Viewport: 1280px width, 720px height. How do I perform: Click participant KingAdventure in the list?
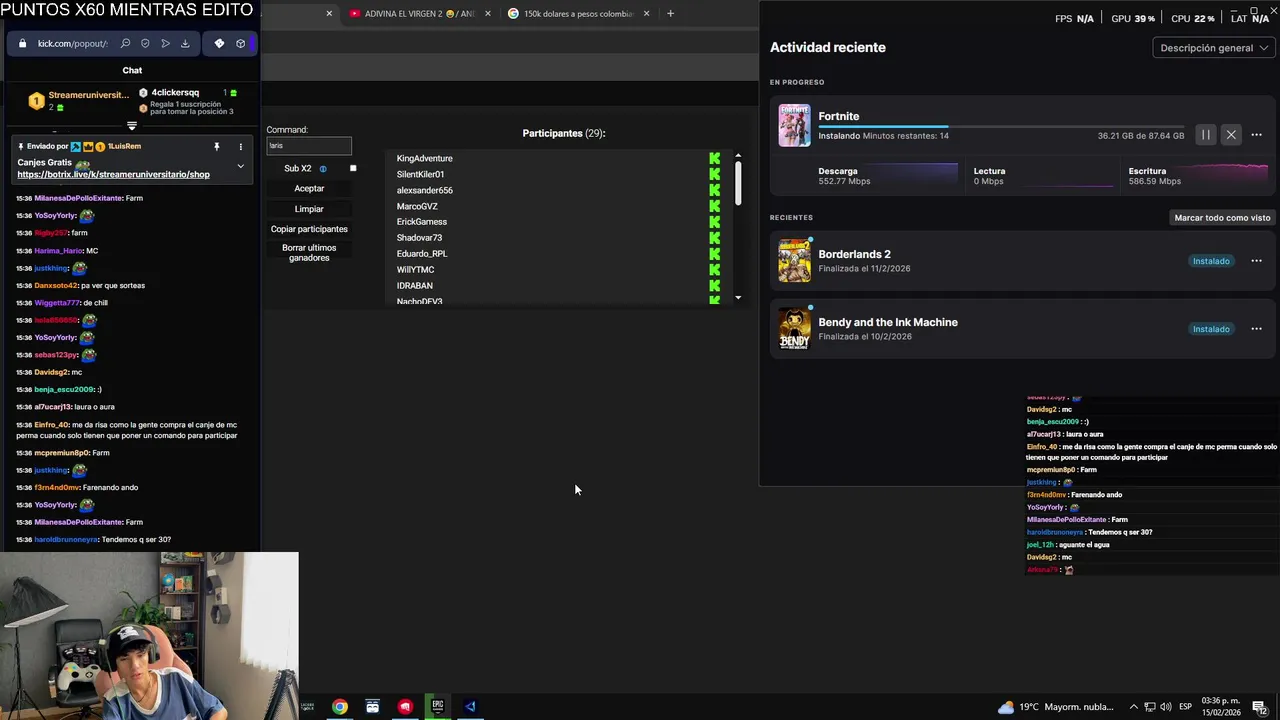point(424,158)
